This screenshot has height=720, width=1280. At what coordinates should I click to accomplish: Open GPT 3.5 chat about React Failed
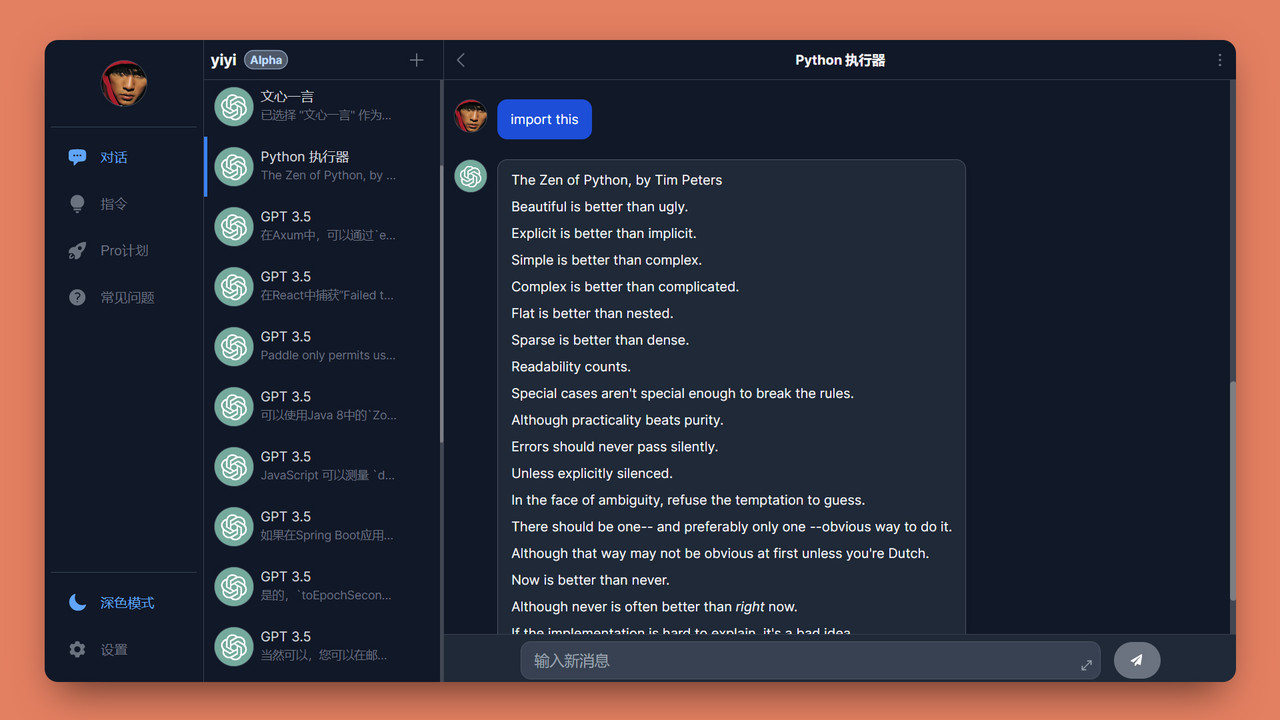click(x=322, y=286)
